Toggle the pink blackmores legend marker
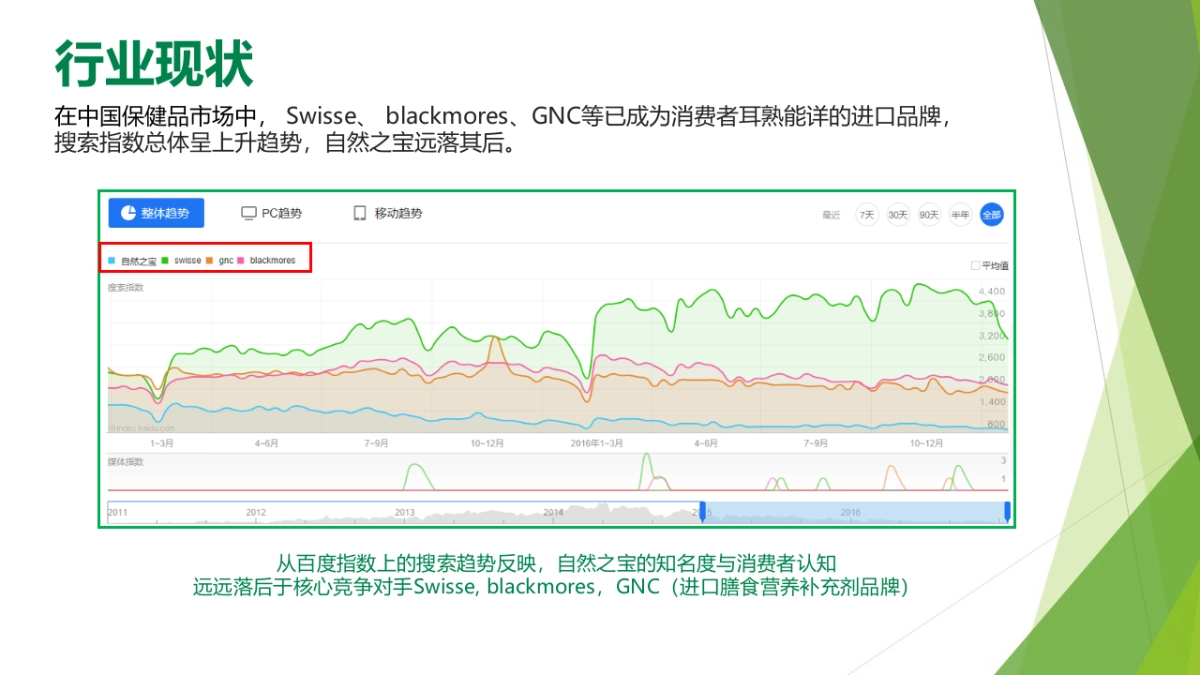 point(240,261)
